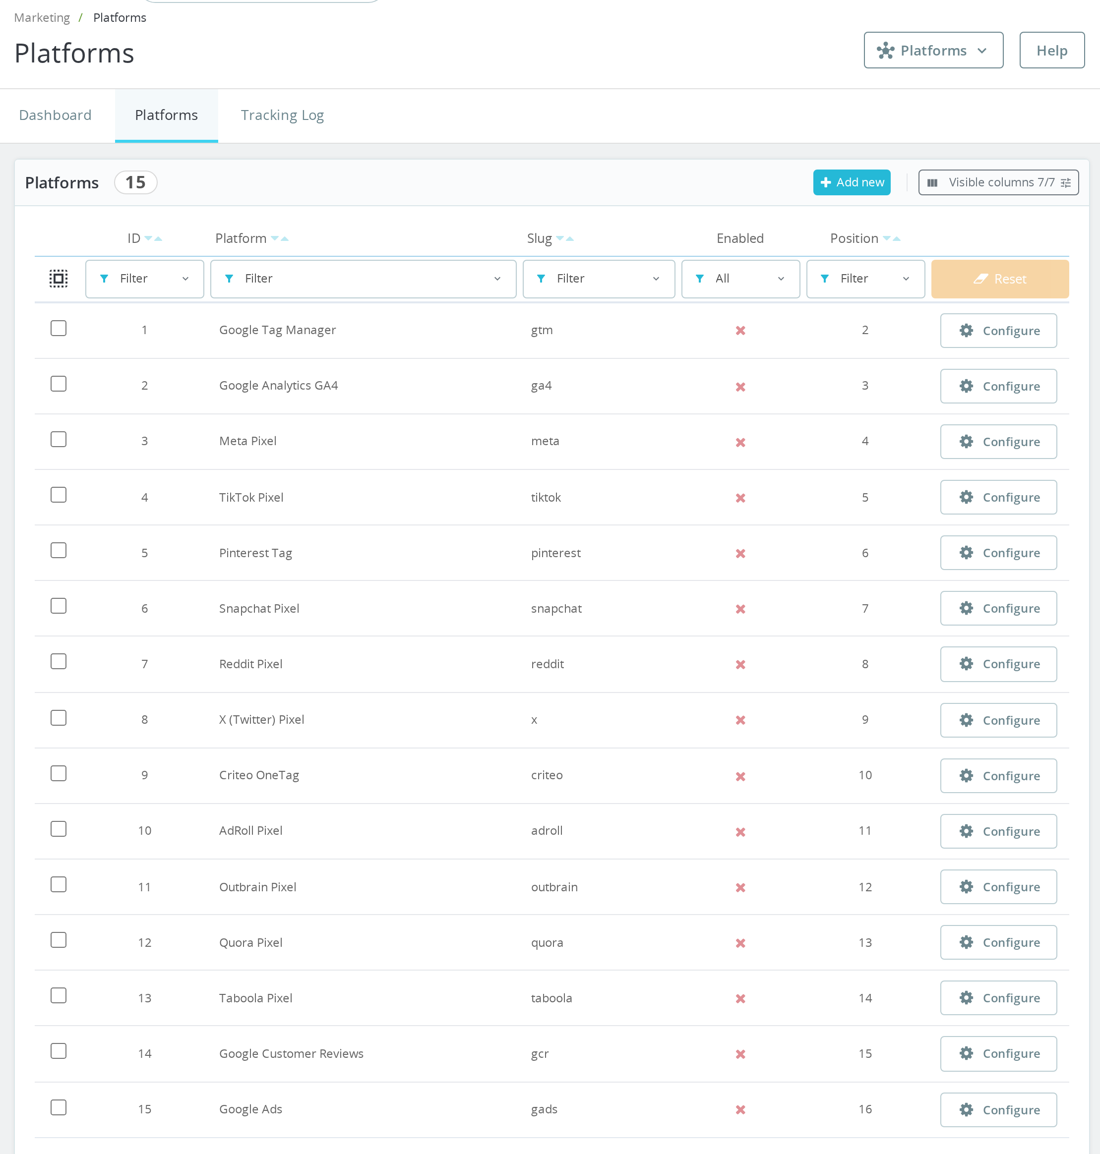Reset the table filters
This screenshot has height=1154, width=1100.
tap(1000, 279)
